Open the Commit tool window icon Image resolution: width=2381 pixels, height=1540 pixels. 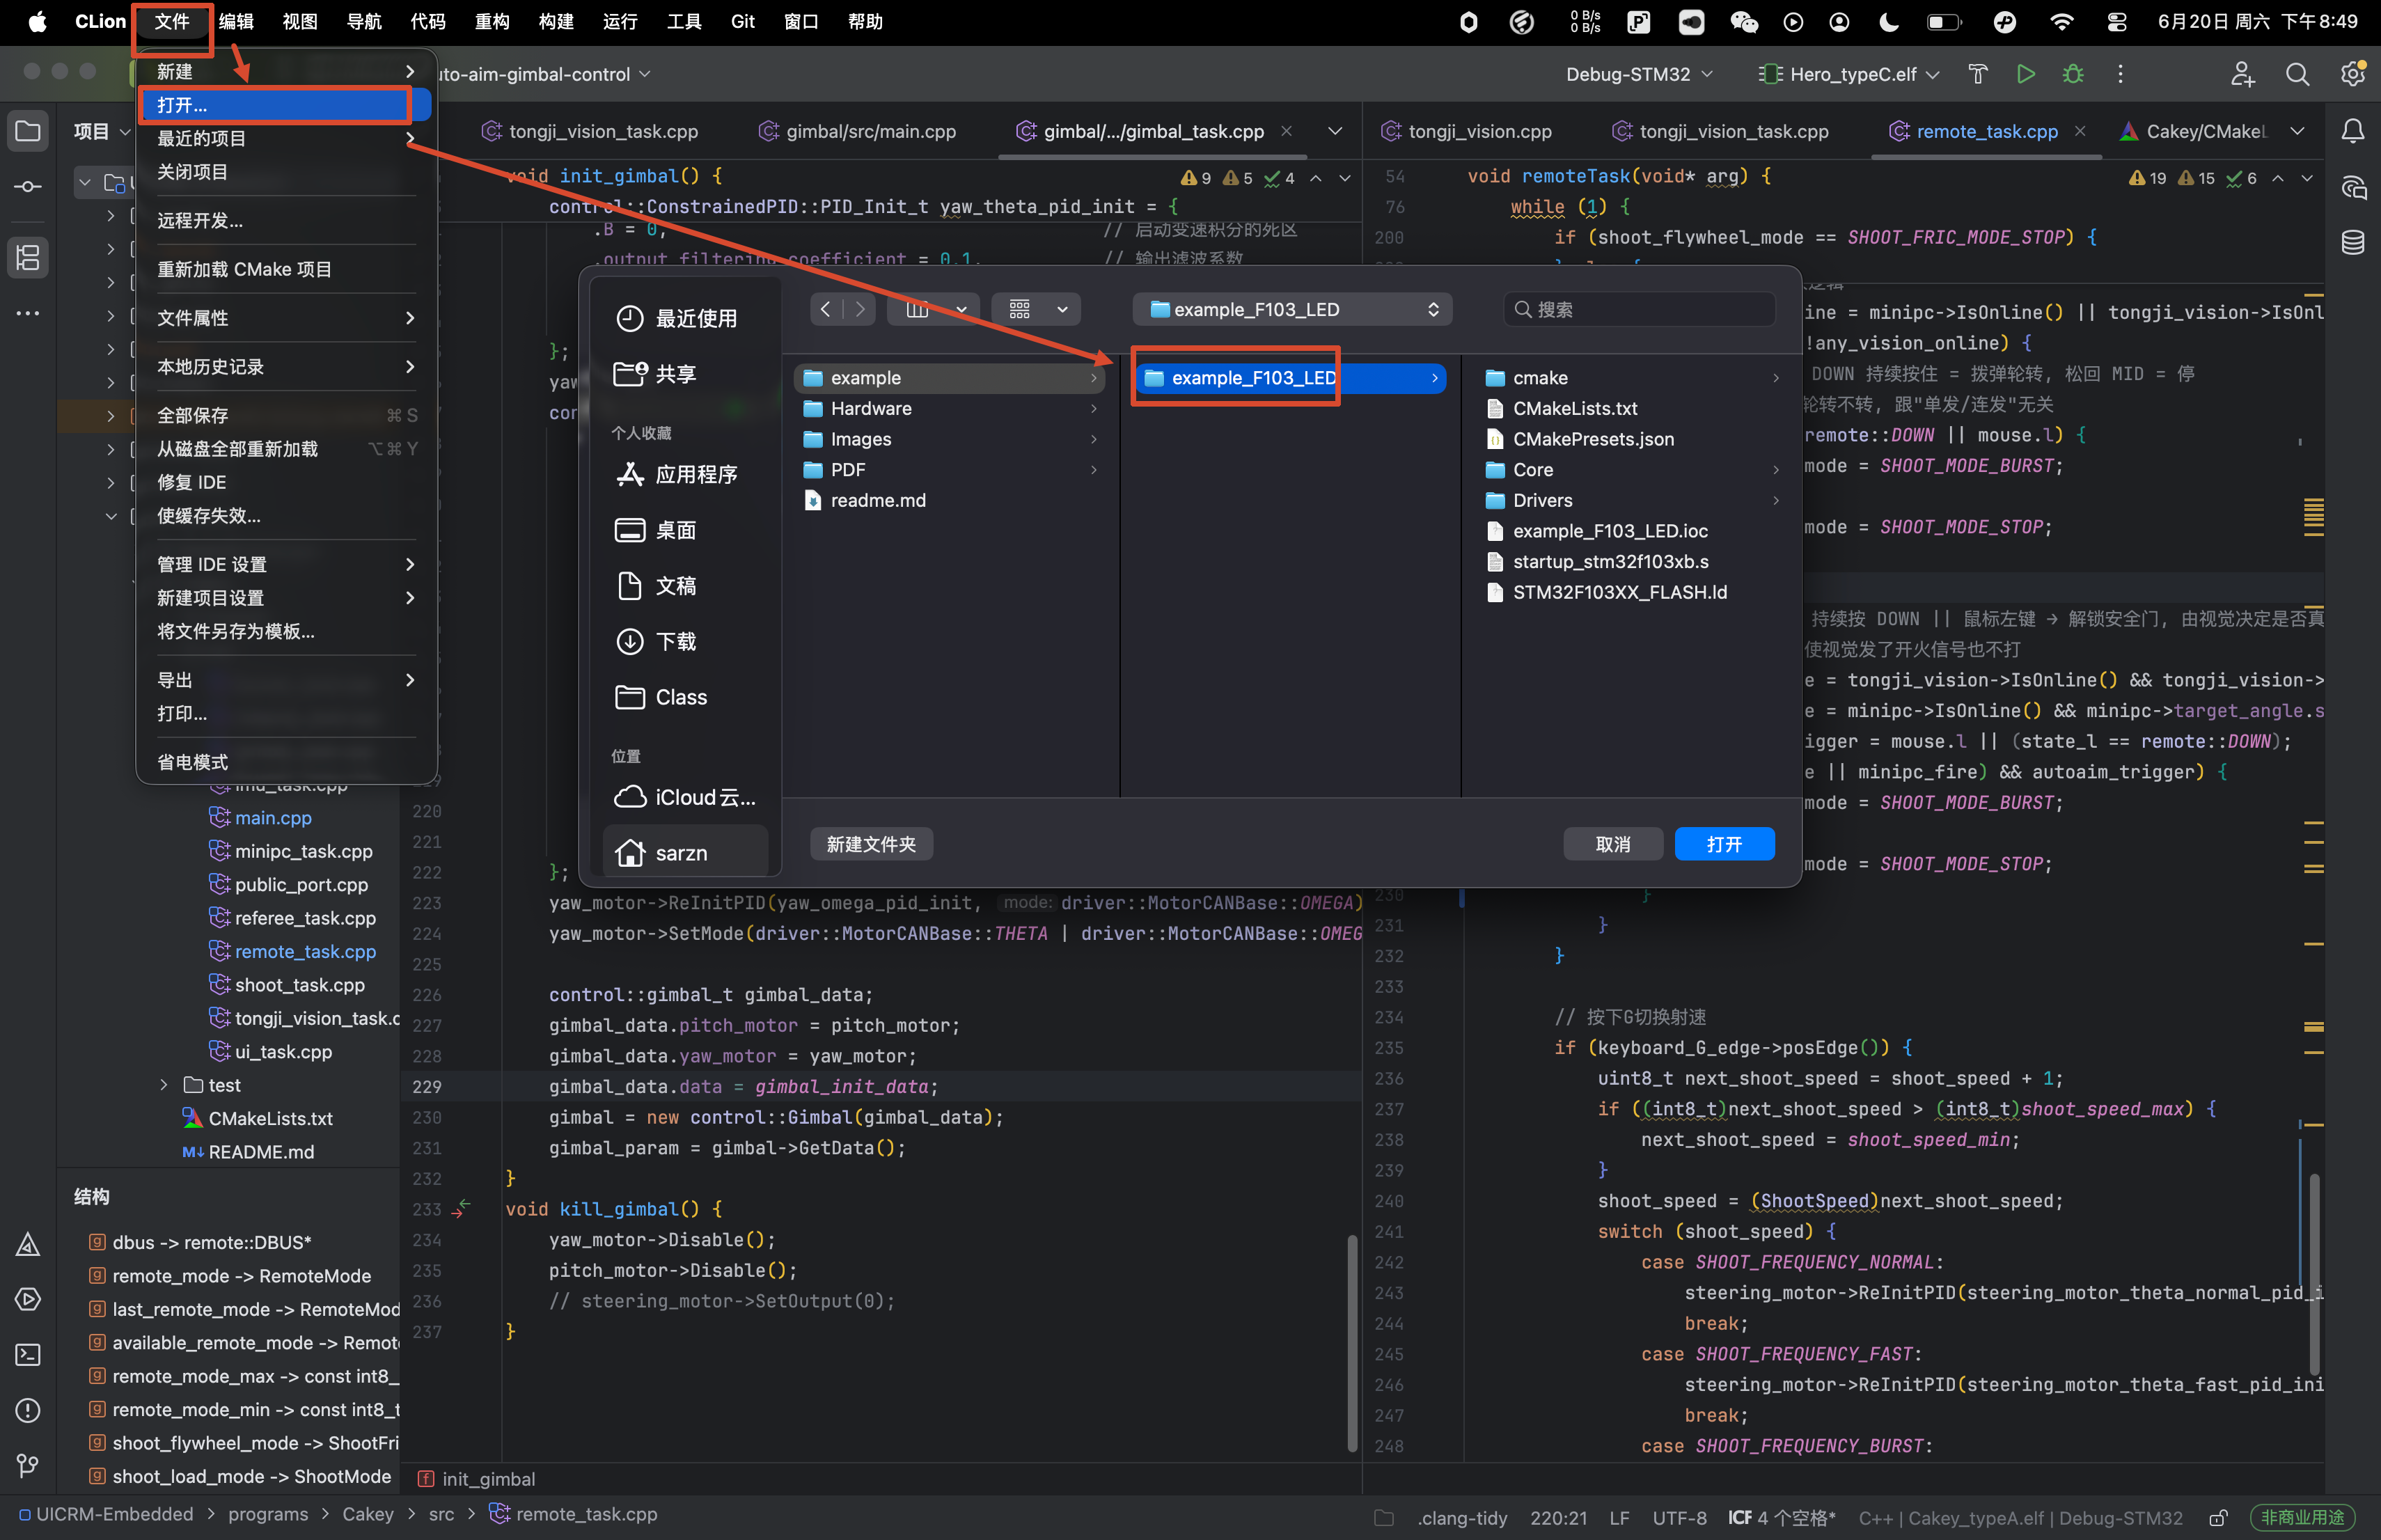pyautogui.click(x=28, y=187)
